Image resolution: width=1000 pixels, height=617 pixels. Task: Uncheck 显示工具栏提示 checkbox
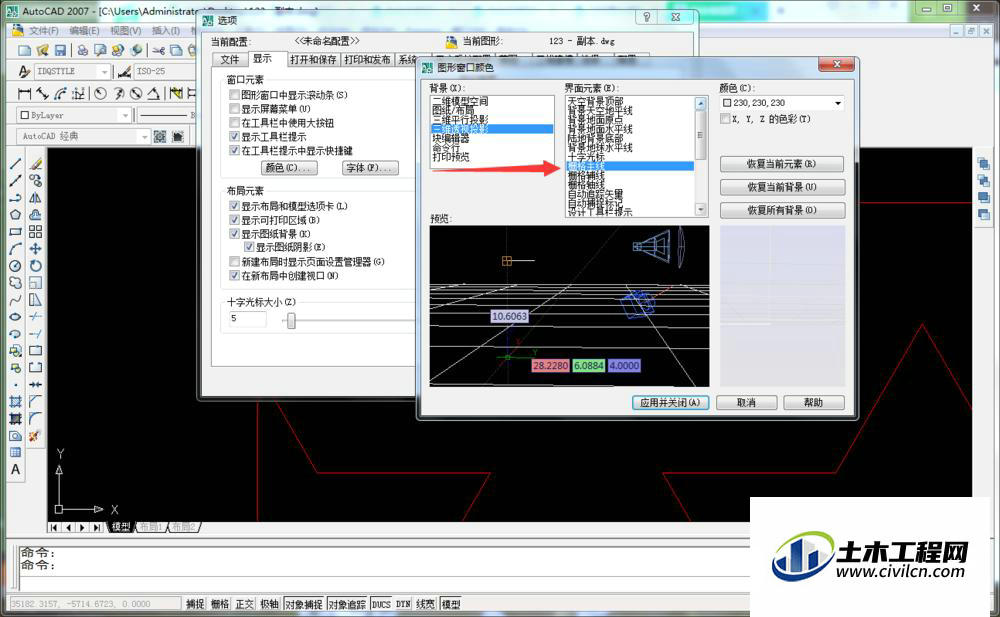(x=235, y=137)
